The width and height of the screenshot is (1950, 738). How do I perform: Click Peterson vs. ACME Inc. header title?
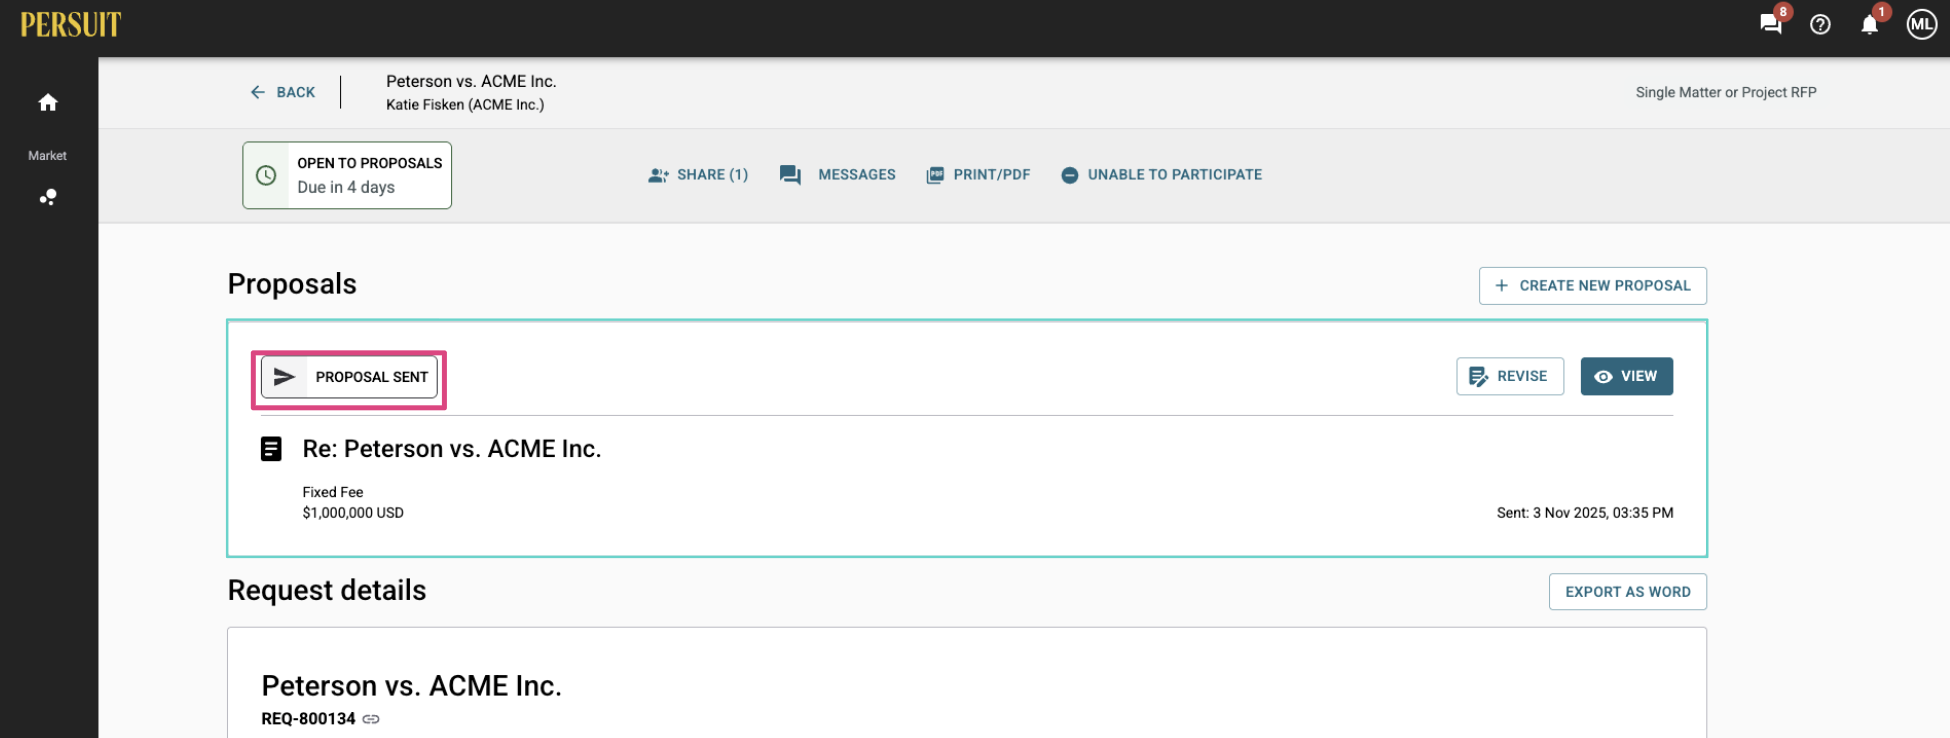471,81
